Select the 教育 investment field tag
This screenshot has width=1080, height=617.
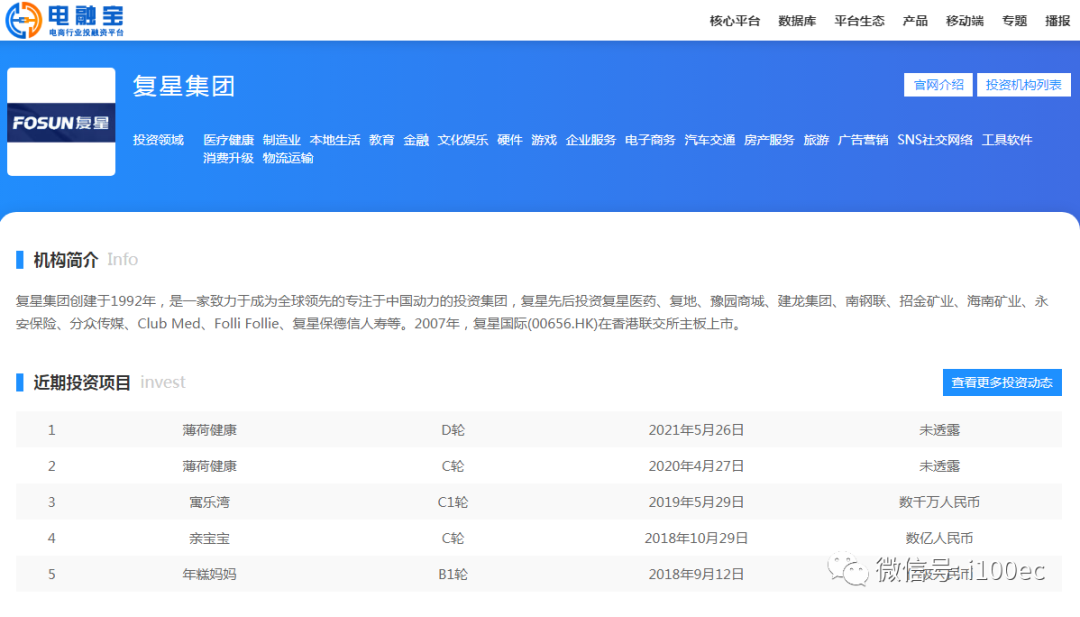coord(382,140)
